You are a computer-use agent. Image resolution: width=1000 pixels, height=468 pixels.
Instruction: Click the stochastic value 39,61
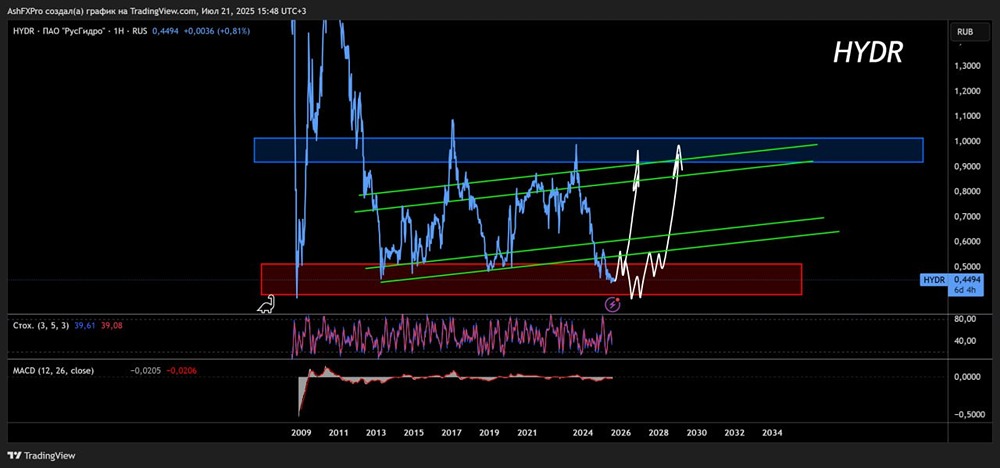point(87,325)
